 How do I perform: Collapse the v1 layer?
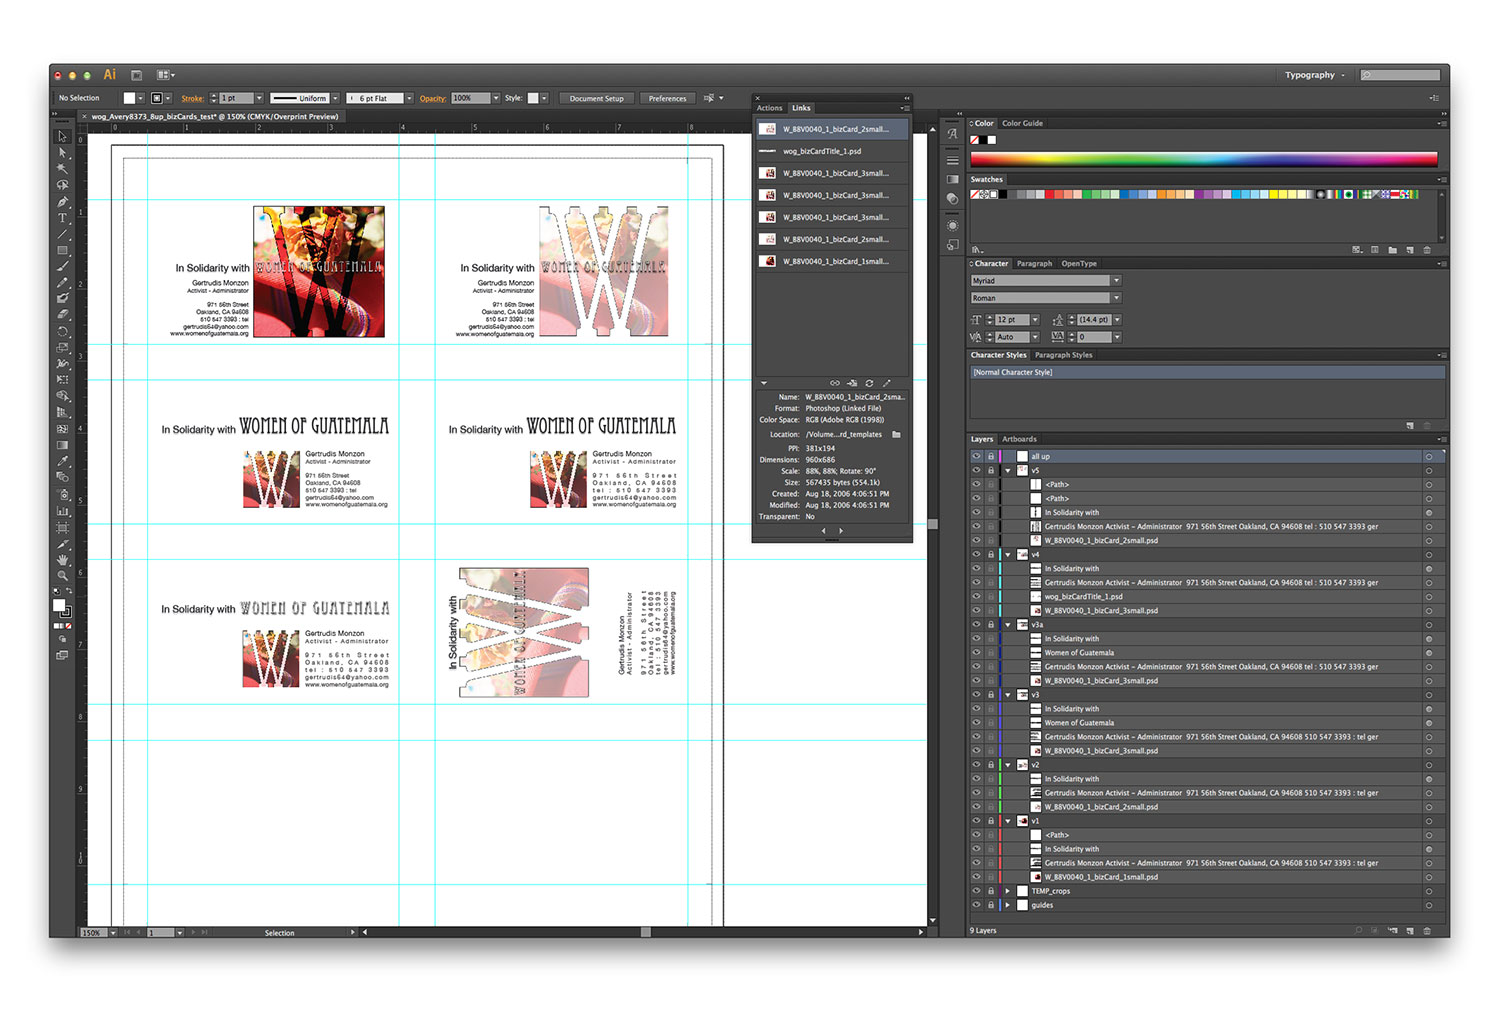1008,821
